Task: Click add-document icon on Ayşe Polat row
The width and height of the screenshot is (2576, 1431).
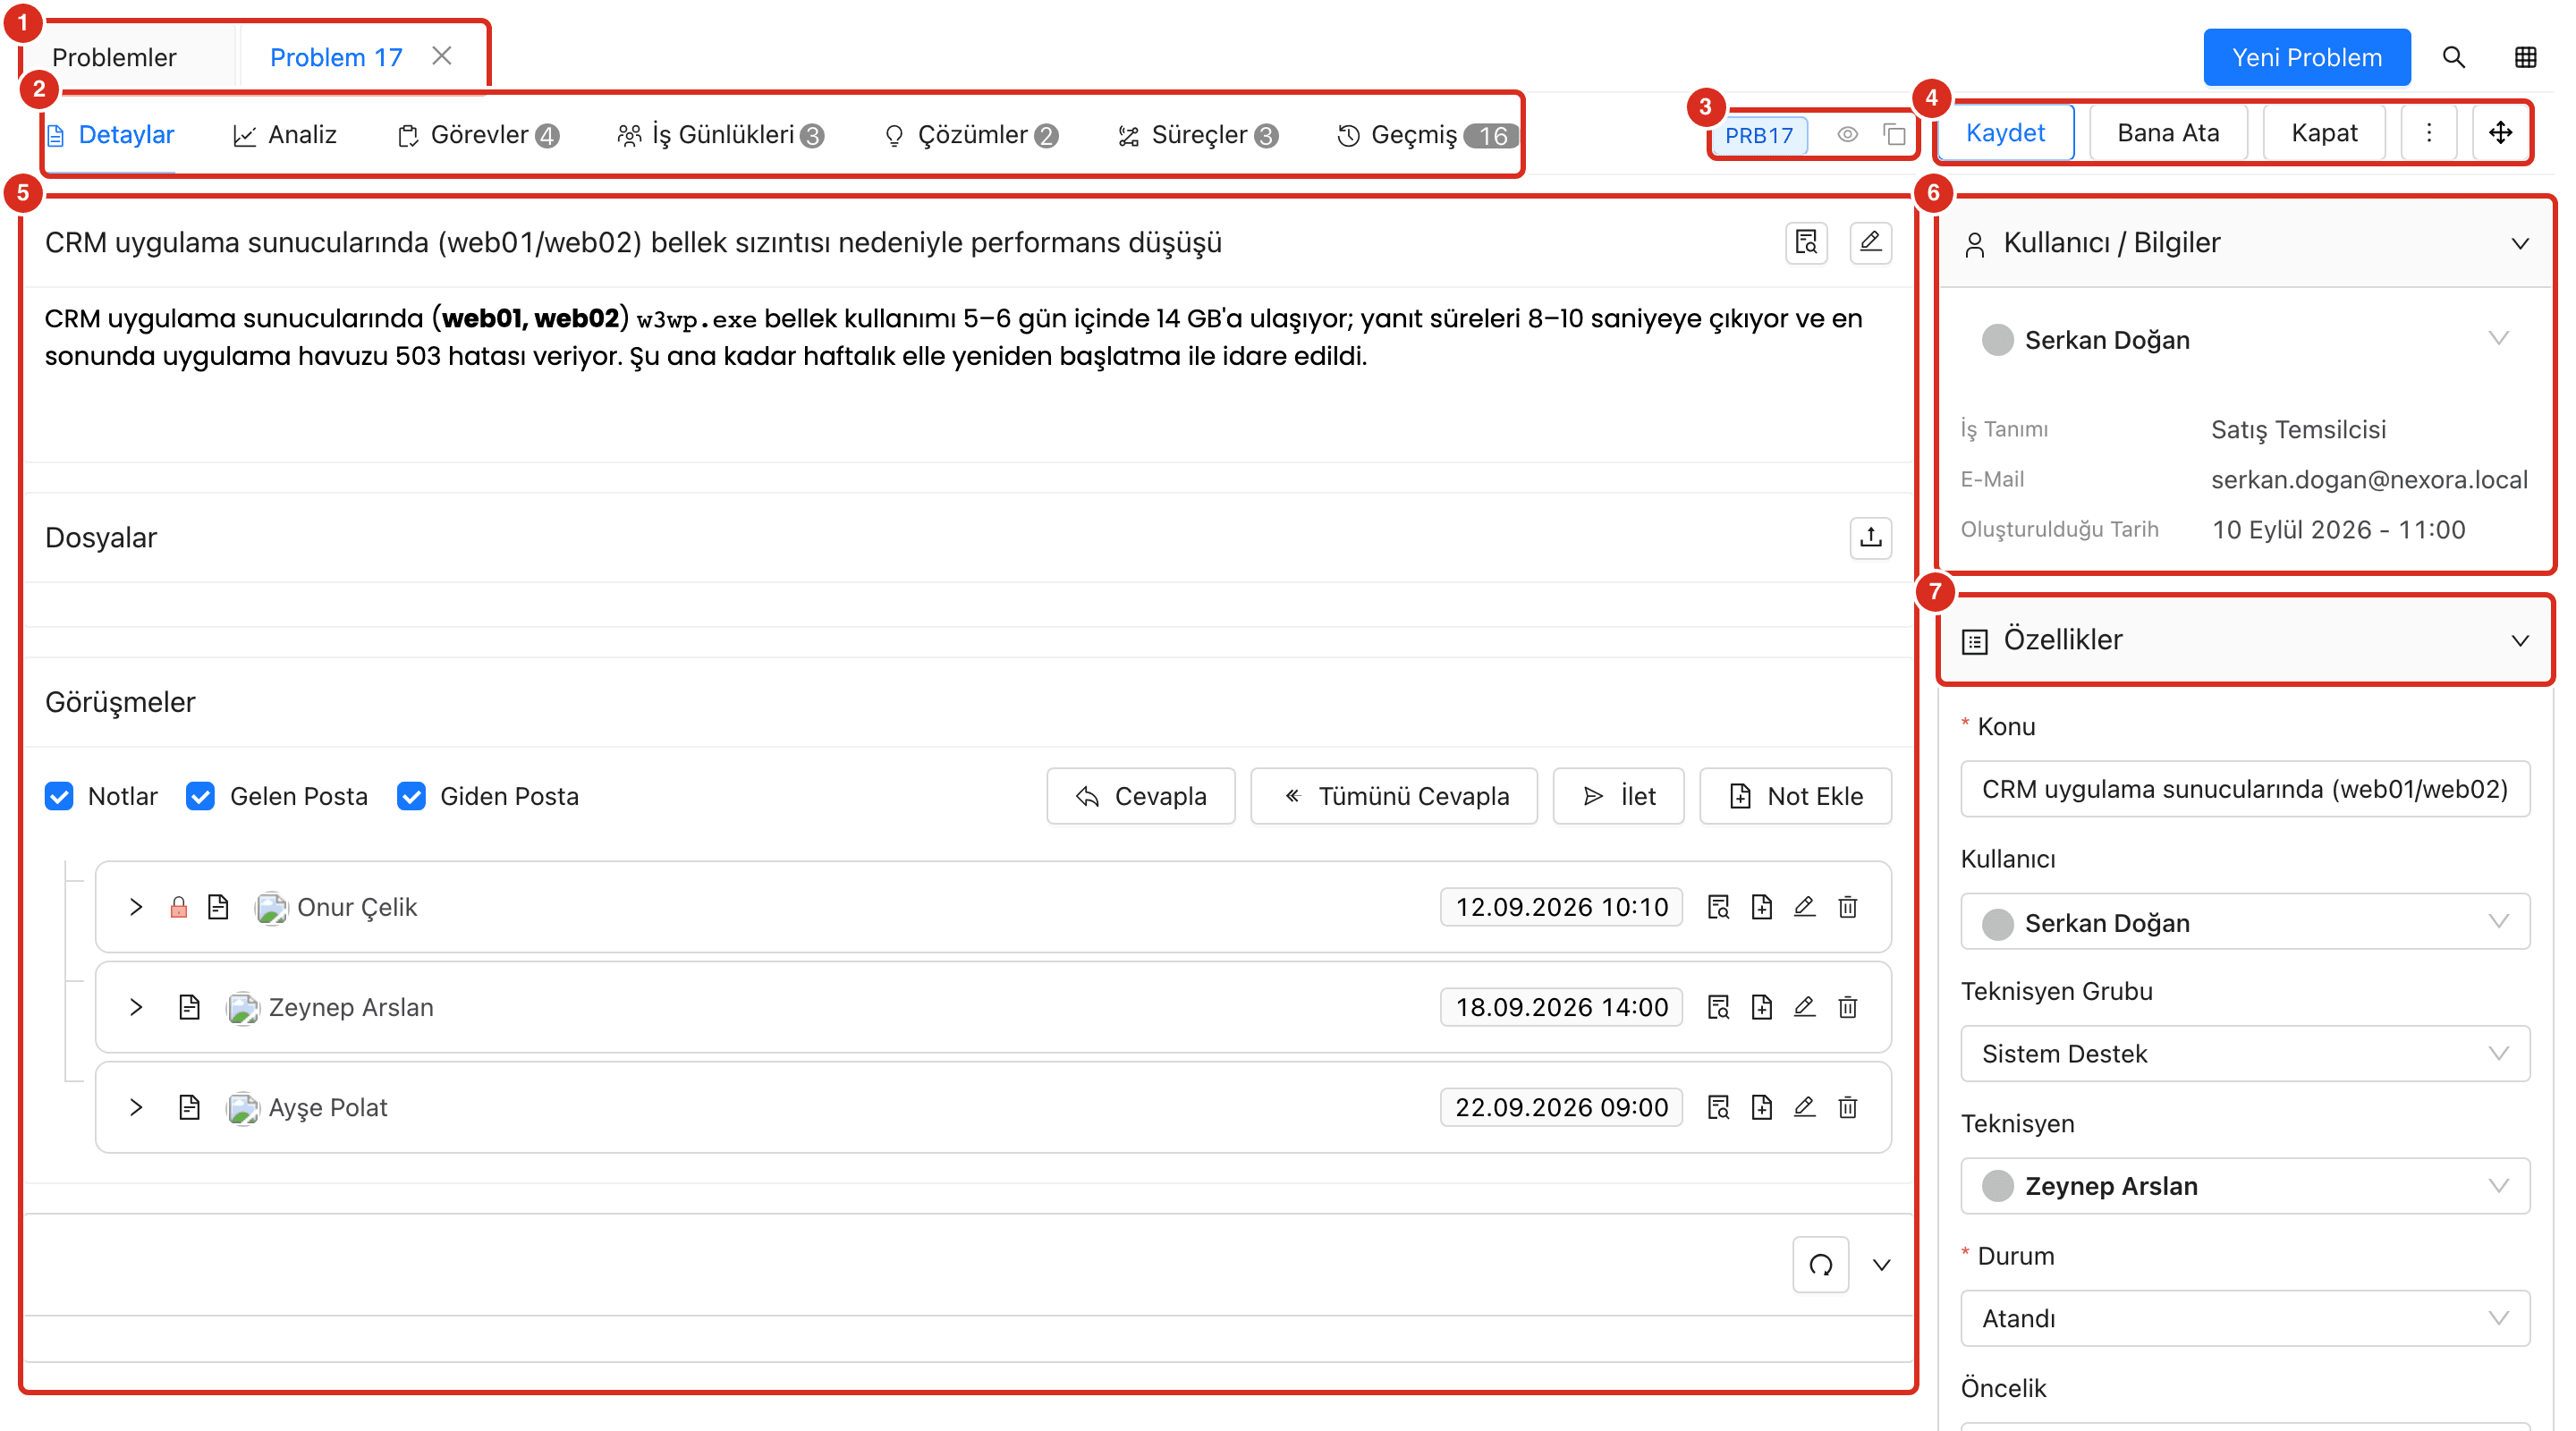Action: [x=1761, y=1107]
